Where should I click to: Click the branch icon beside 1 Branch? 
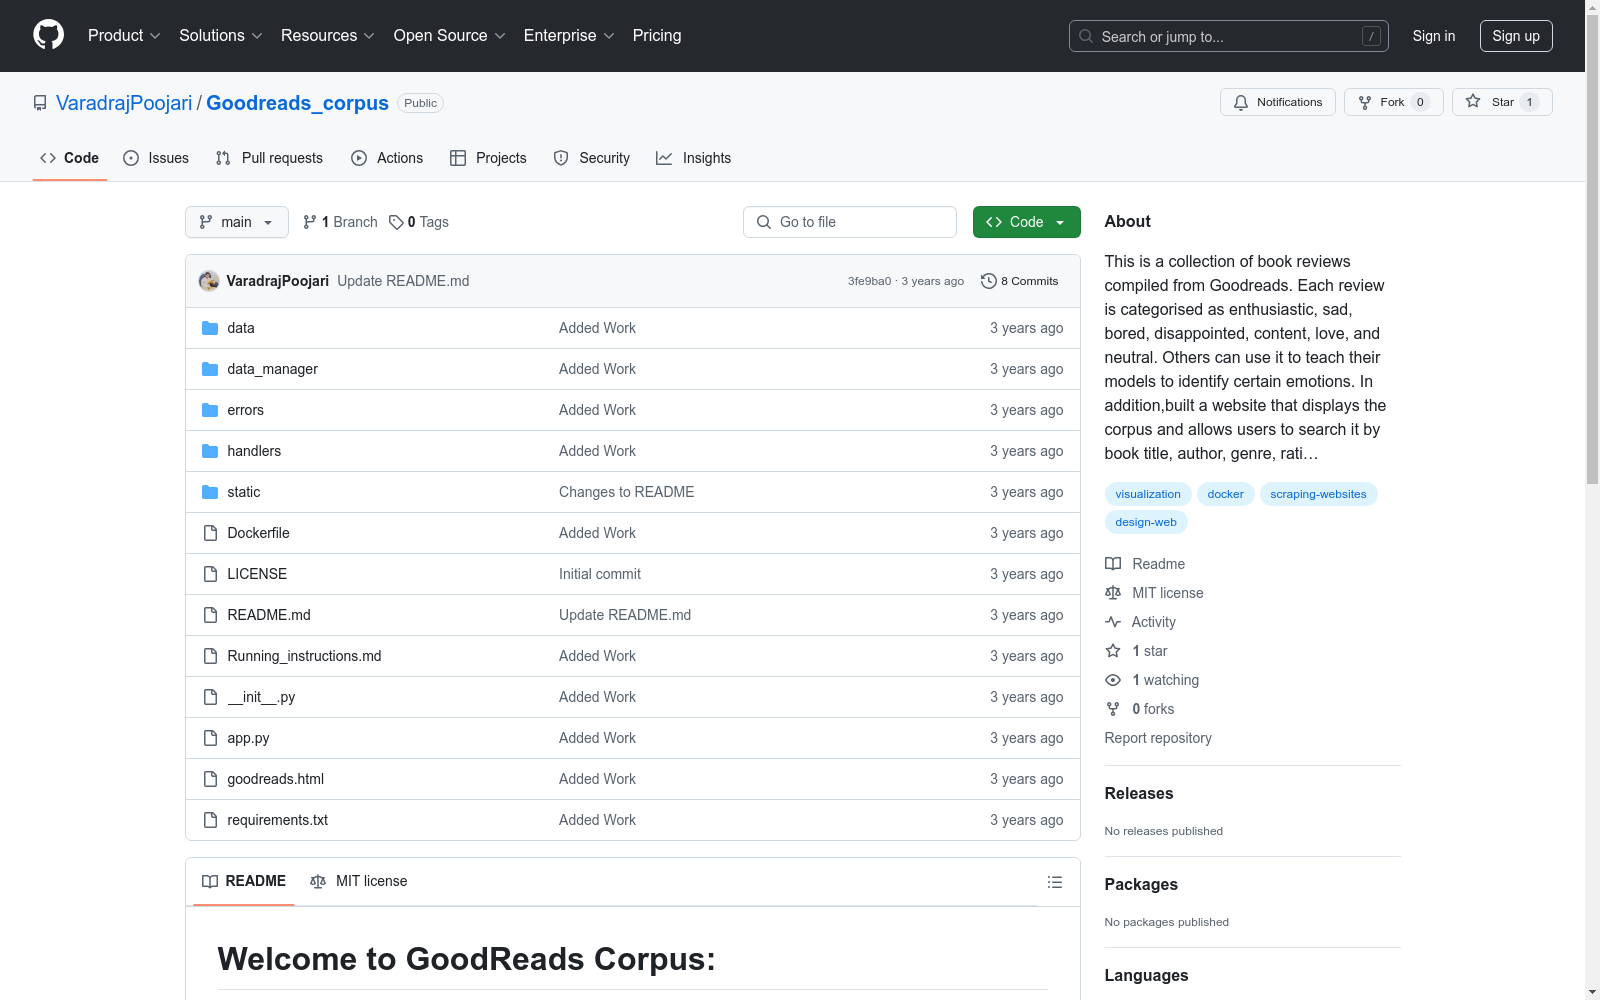pyautogui.click(x=310, y=222)
